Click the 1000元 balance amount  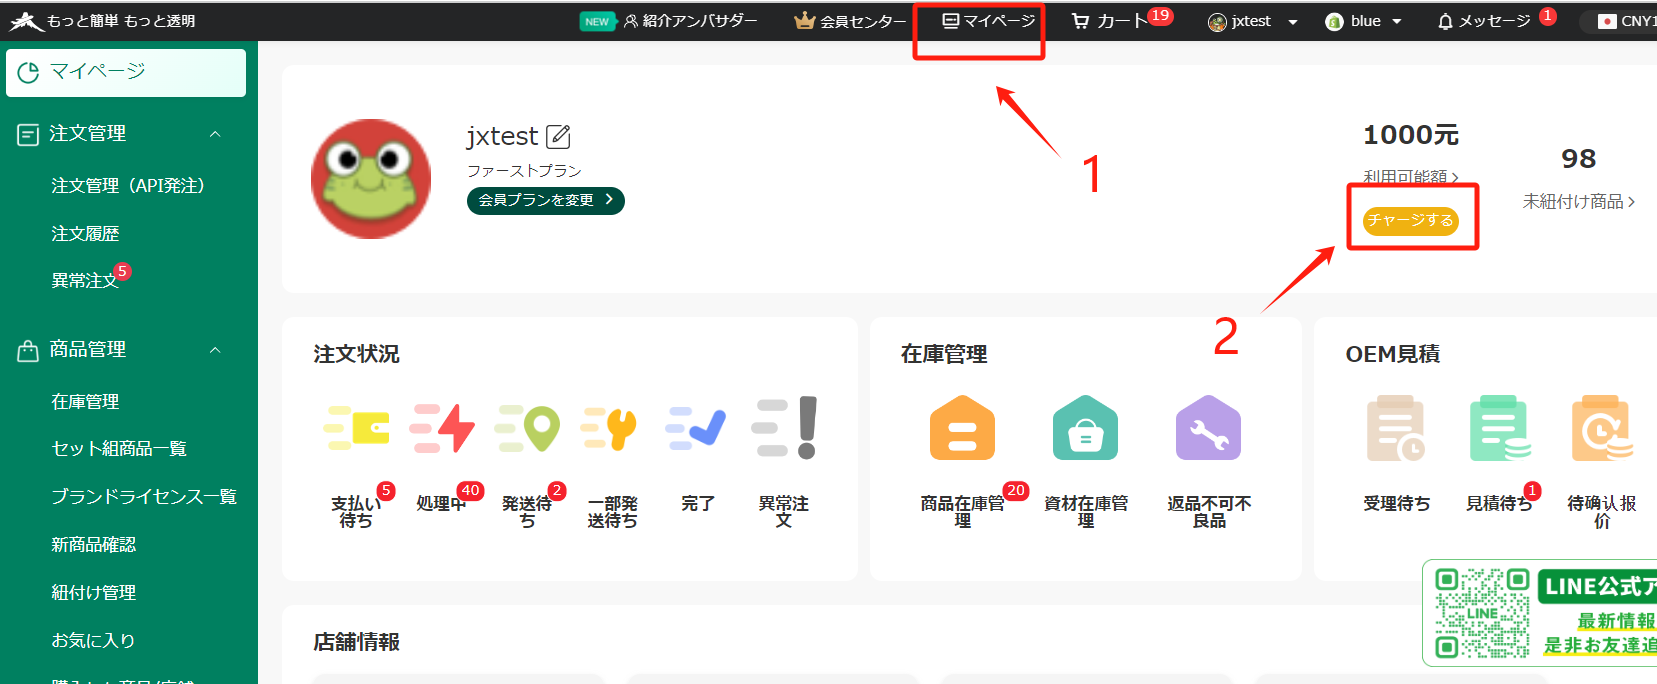(1411, 135)
